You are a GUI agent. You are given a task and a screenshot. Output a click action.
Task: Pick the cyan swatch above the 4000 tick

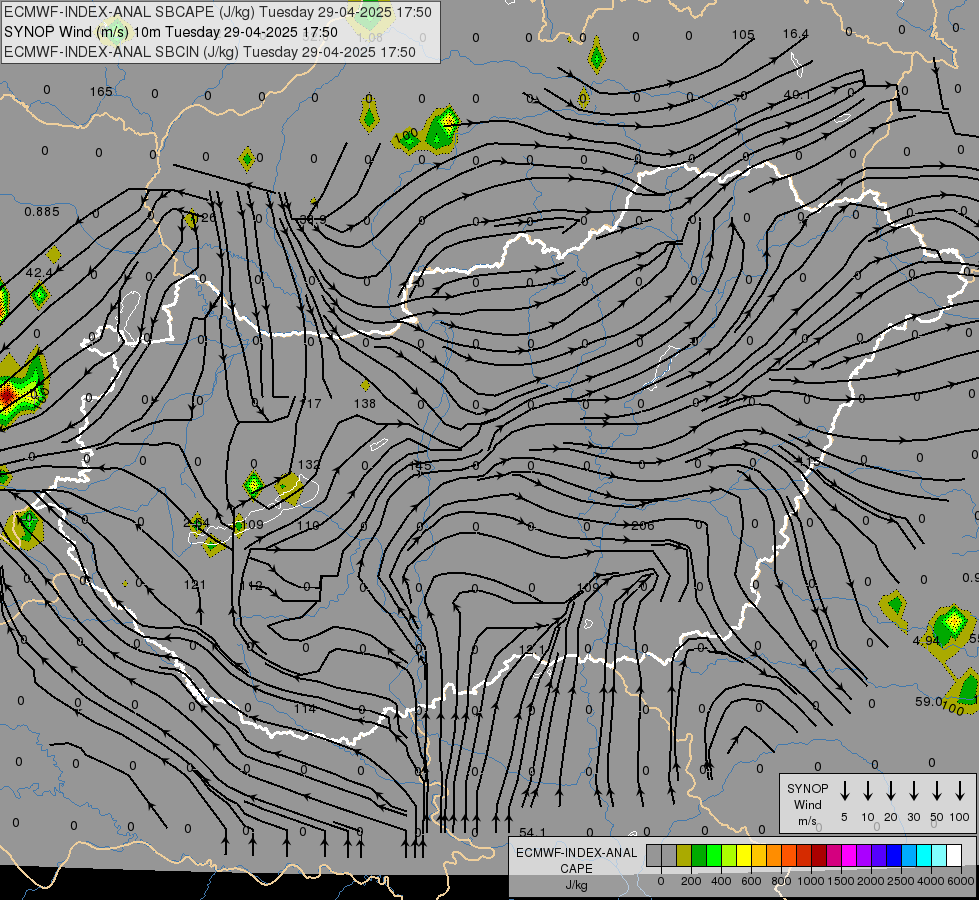coord(923,856)
